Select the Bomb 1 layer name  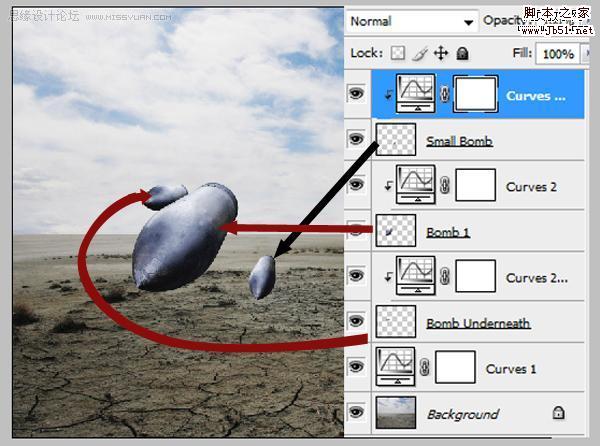click(x=448, y=232)
